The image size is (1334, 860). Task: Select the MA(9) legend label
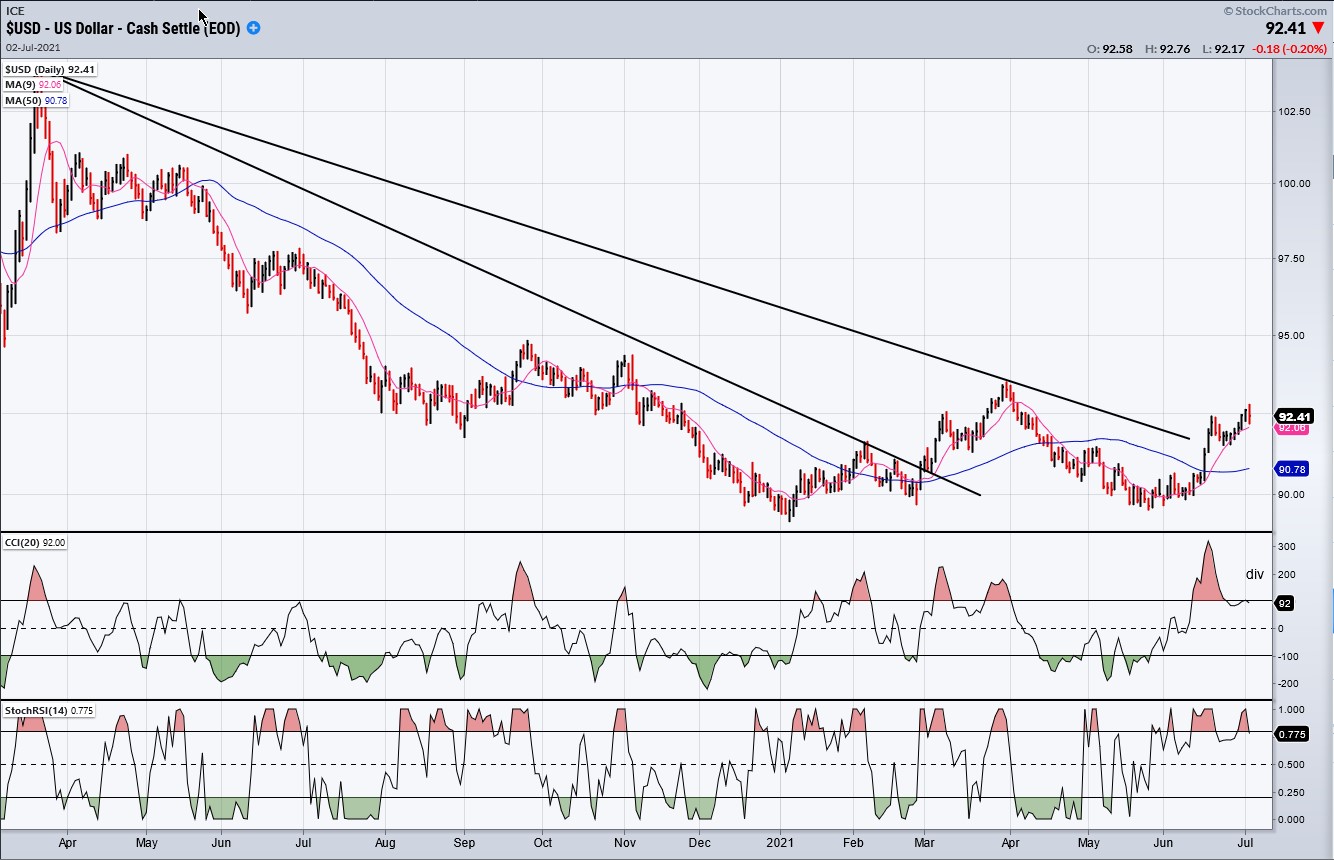(20, 85)
